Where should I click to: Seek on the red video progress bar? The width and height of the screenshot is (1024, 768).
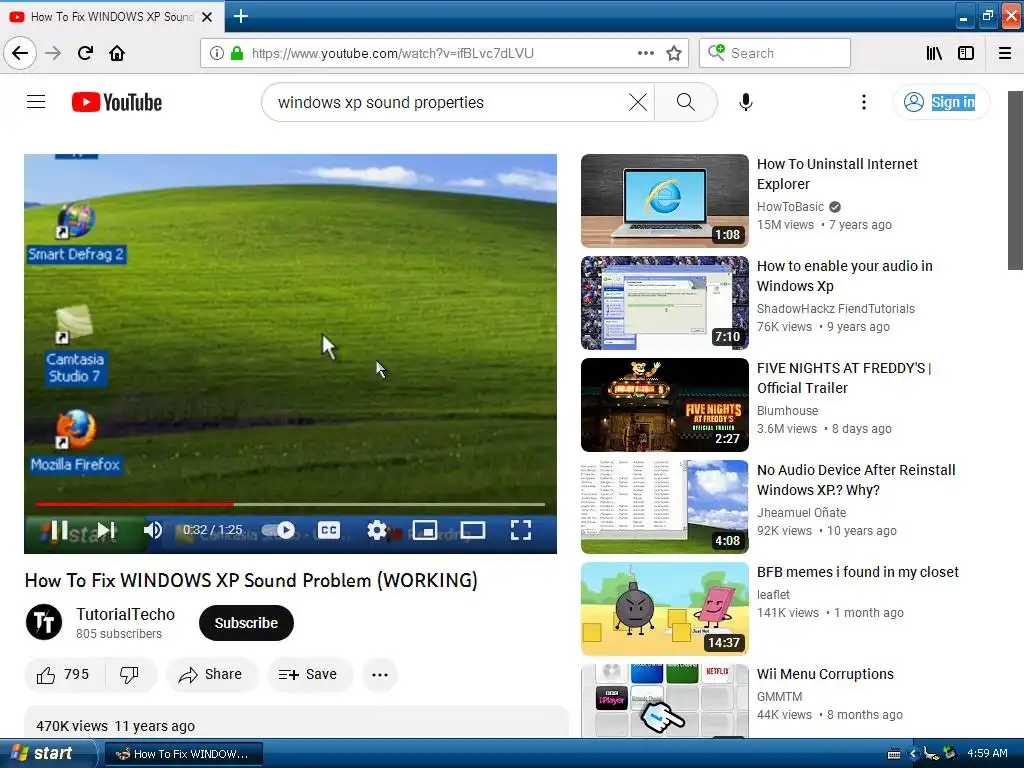(291, 504)
